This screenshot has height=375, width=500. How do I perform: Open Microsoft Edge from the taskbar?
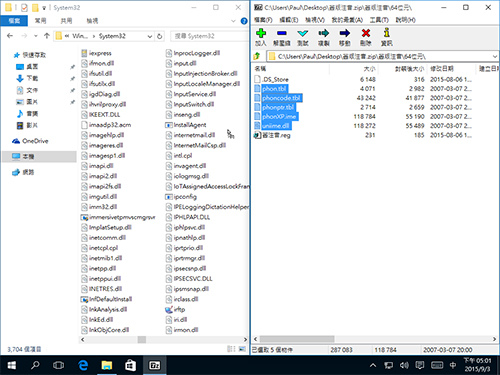(x=83, y=365)
